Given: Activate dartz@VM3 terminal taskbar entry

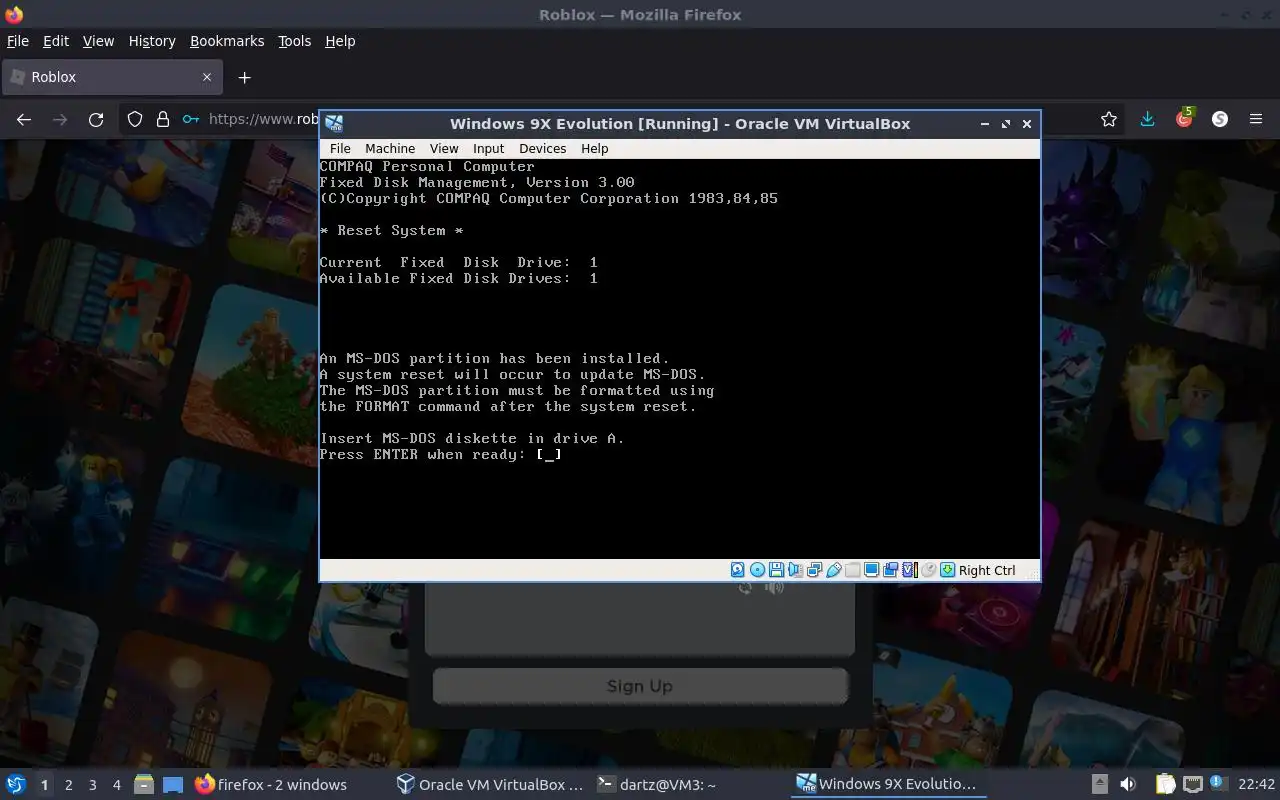Looking at the screenshot, I should point(656,785).
